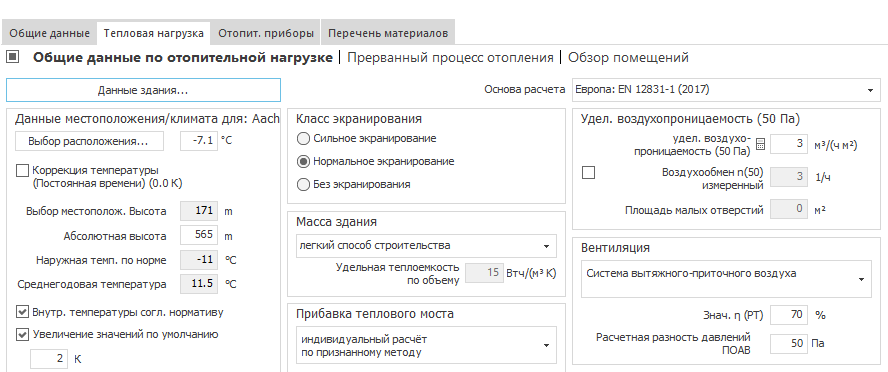
Task: Enable Коррекция температуры checkbox
Action: point(22,170)
